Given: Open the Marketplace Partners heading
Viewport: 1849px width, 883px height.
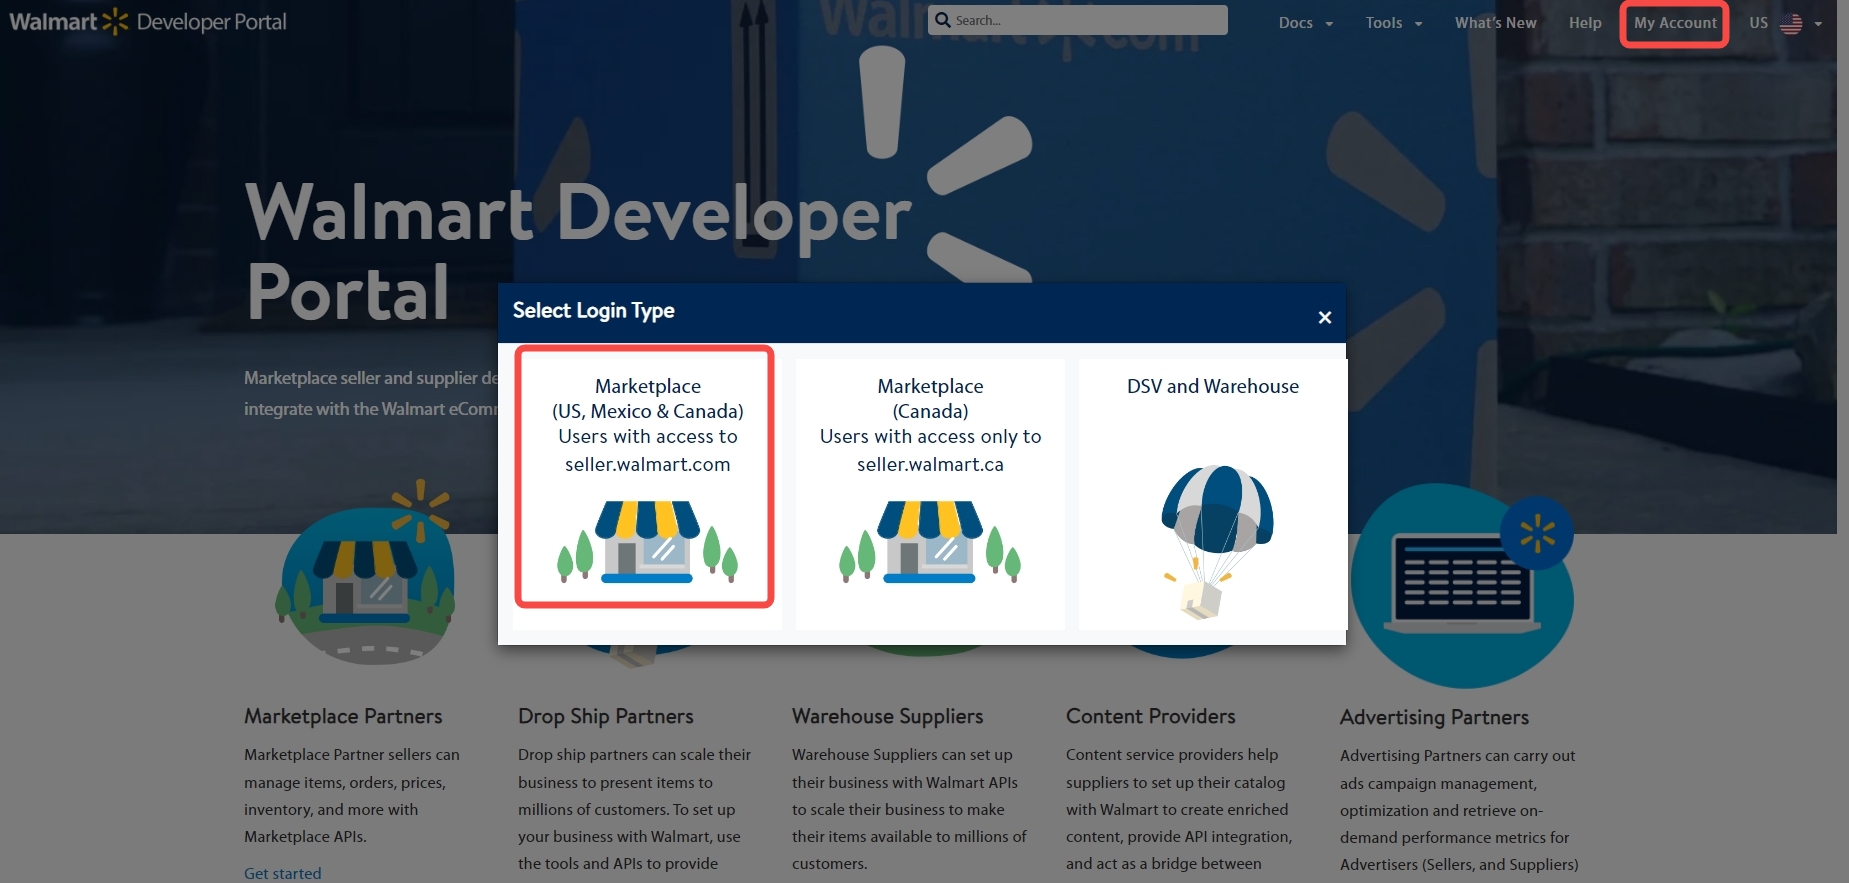Looking at the screenshot, I should coord(343,716).
